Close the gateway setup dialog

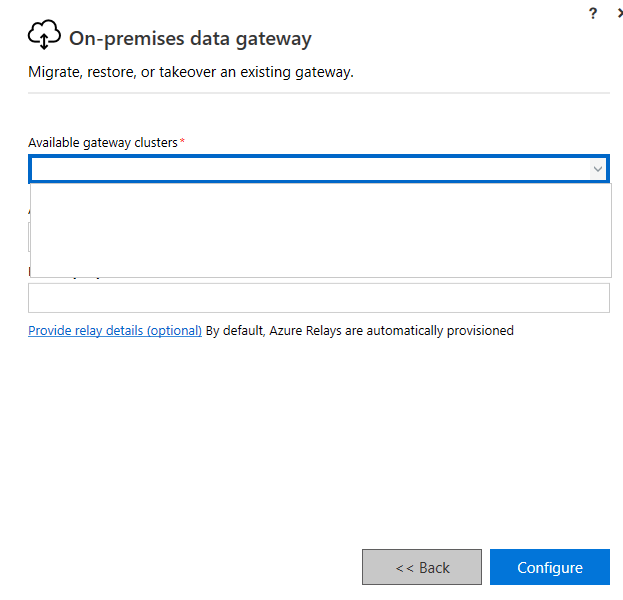click(x=620, y=14)
